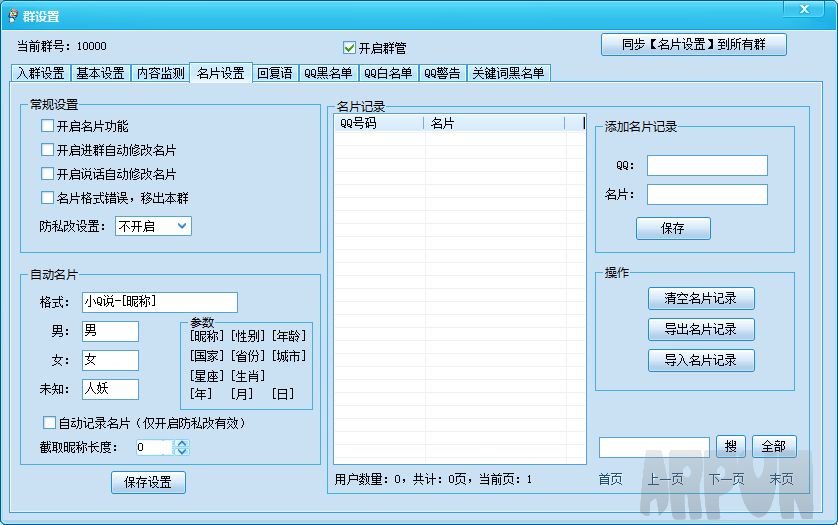Click 清空名片记录 button
Screen dimensions: 838x525
(701, 298)
